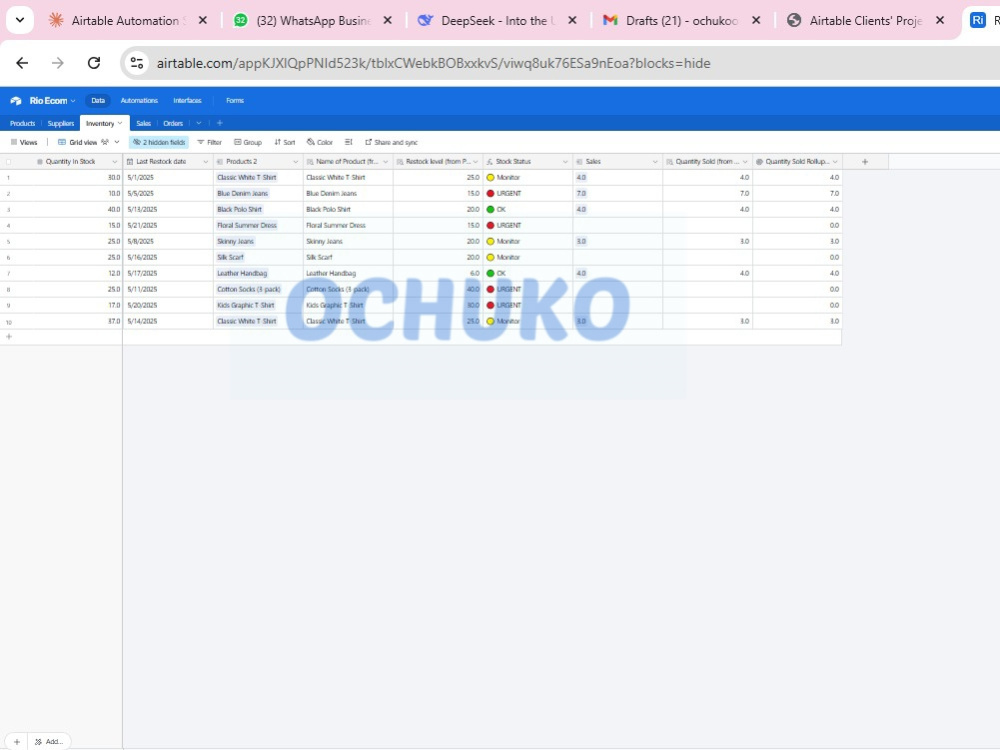Open the Inventory table tab dropdown

coord(120,123)
